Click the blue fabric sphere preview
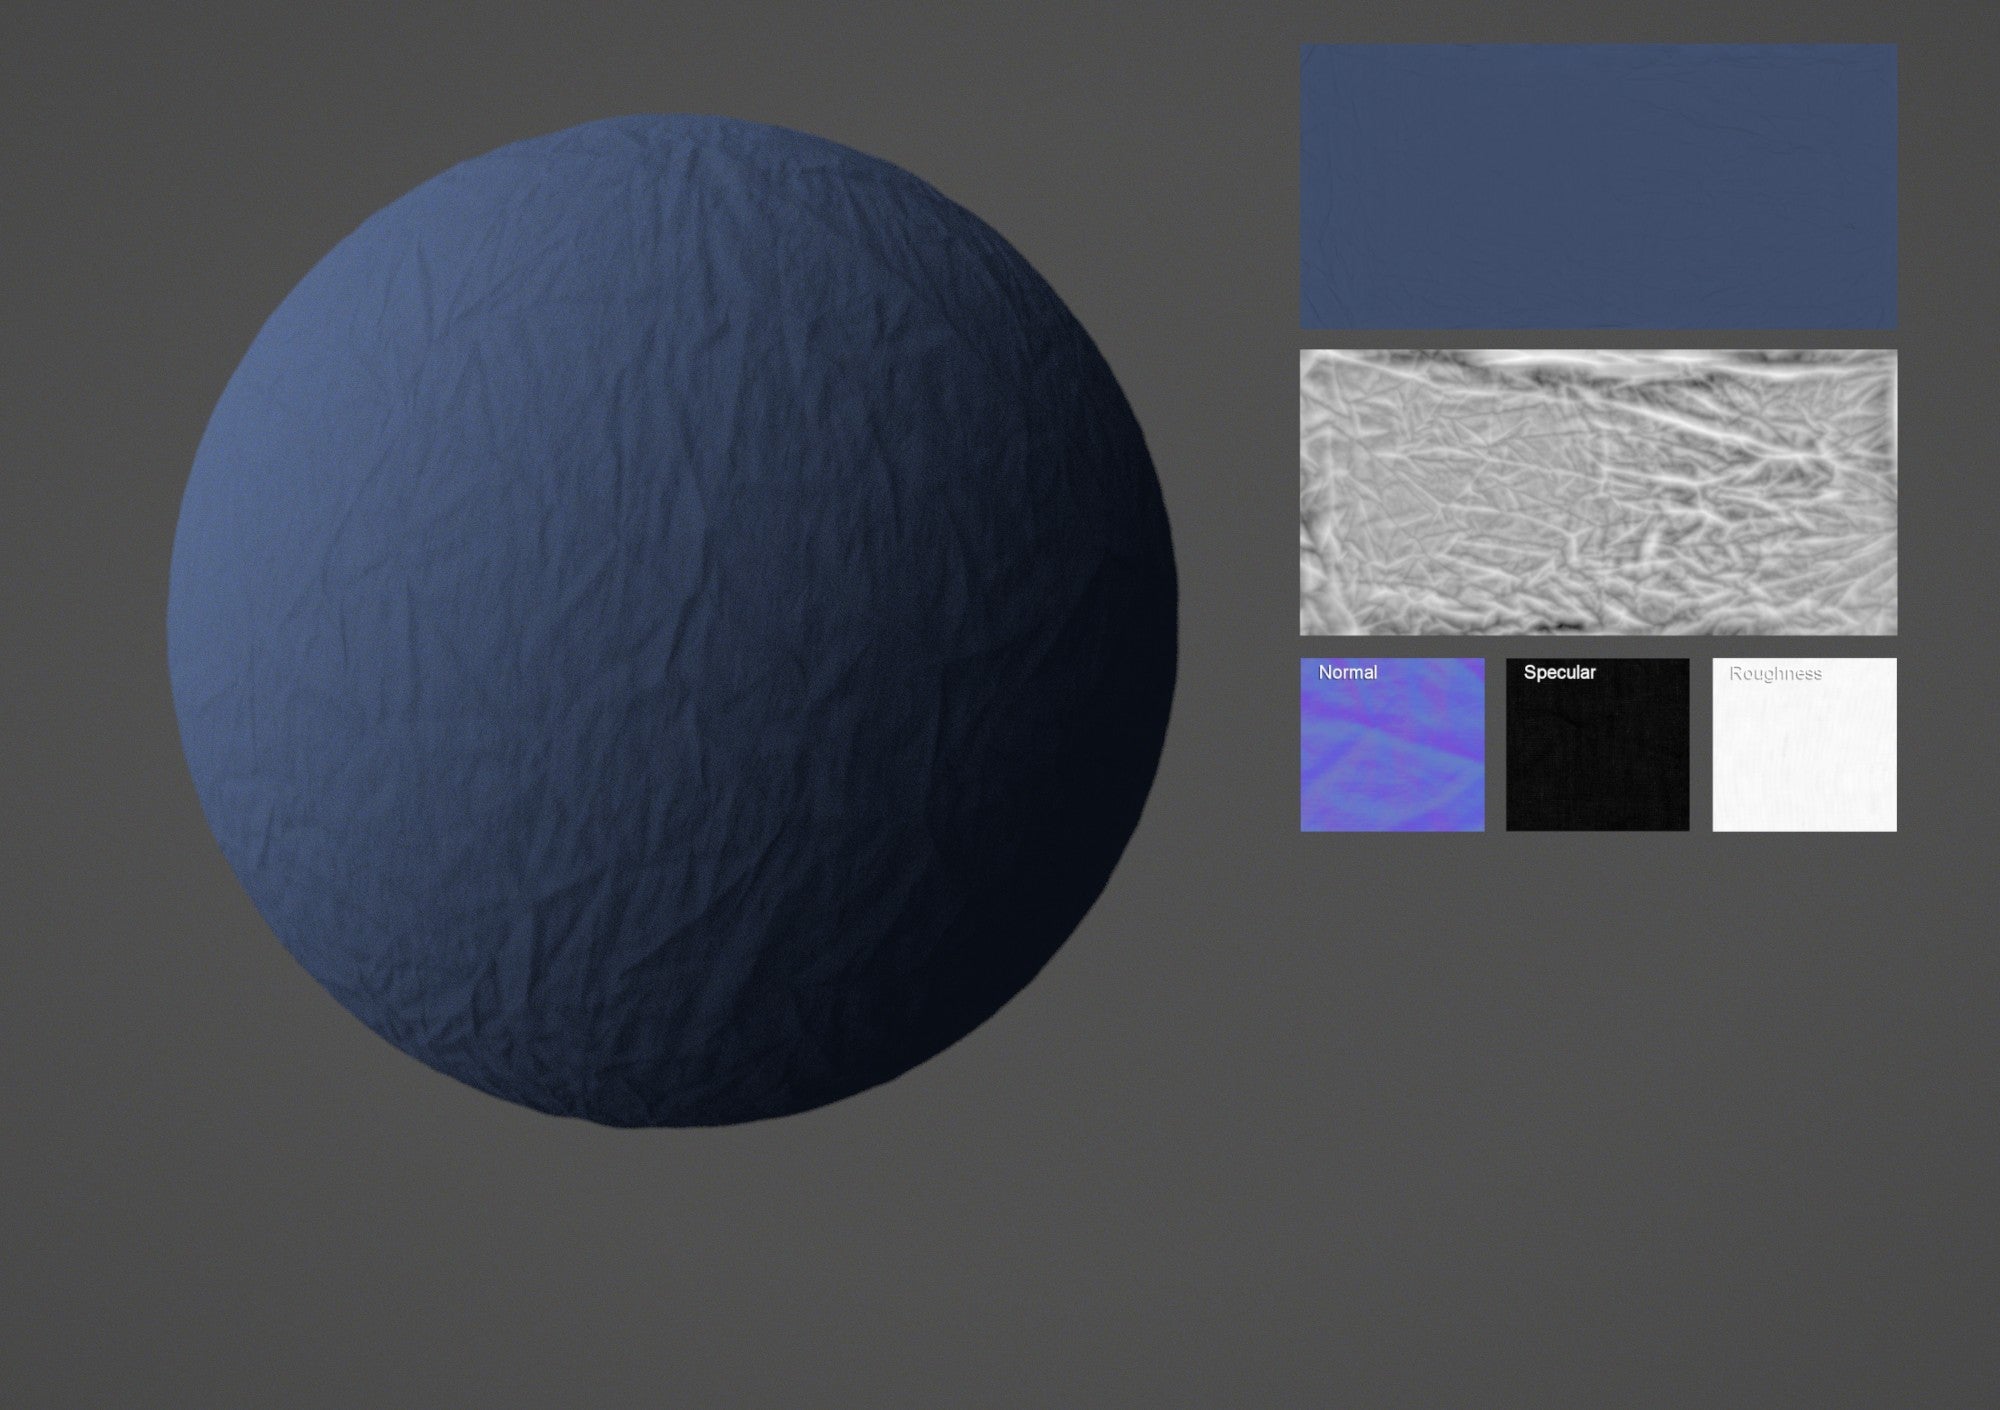 673,620
